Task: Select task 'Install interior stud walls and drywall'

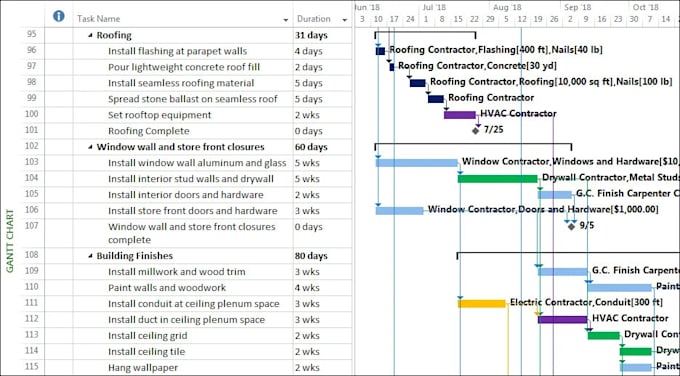Action: (191, 179)
